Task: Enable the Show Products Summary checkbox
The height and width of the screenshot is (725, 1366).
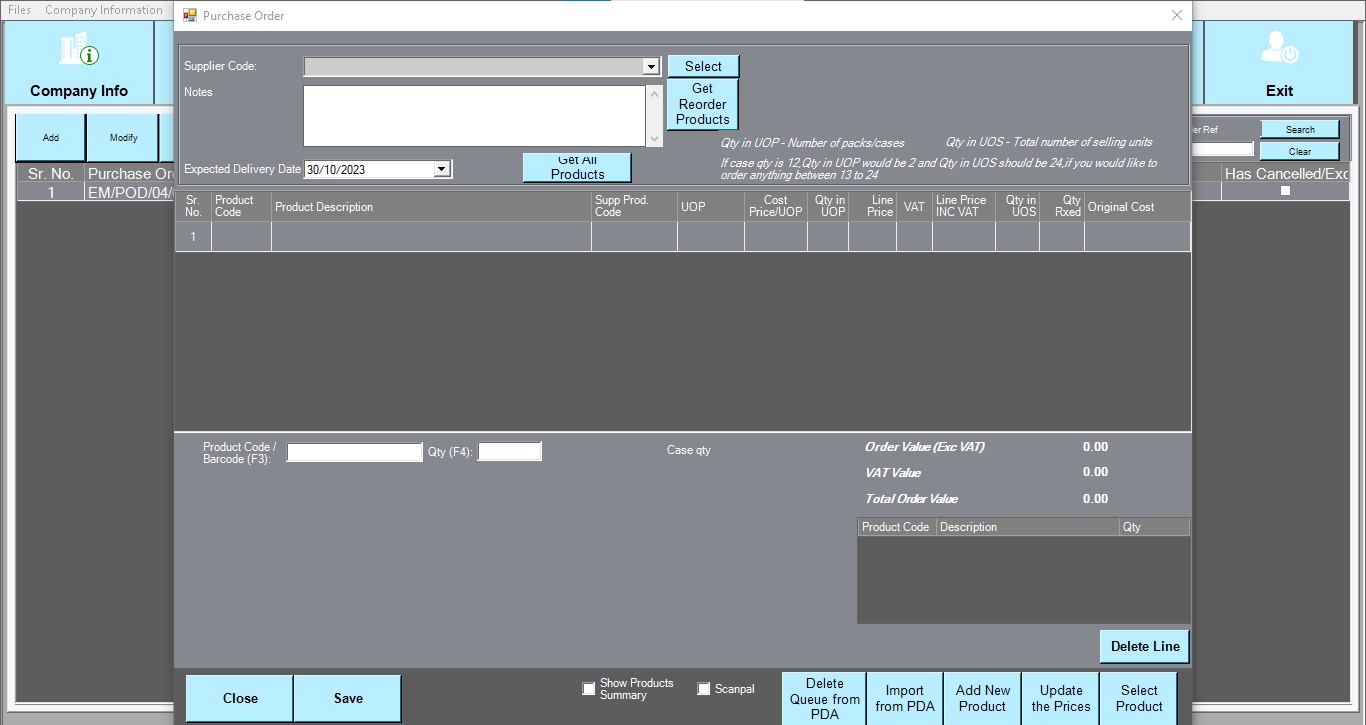Action: (589, 689)
